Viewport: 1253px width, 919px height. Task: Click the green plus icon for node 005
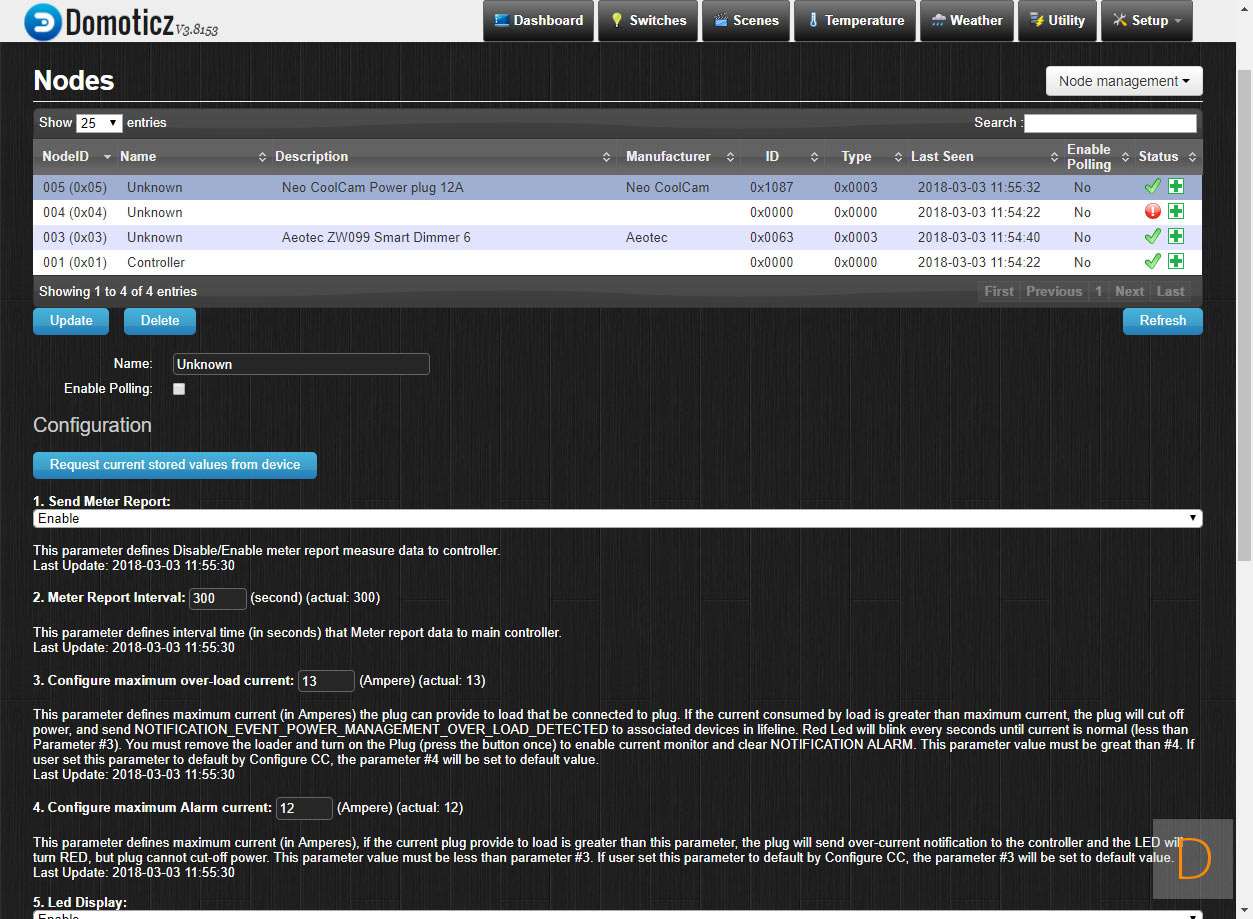(x=1176, y=187)
